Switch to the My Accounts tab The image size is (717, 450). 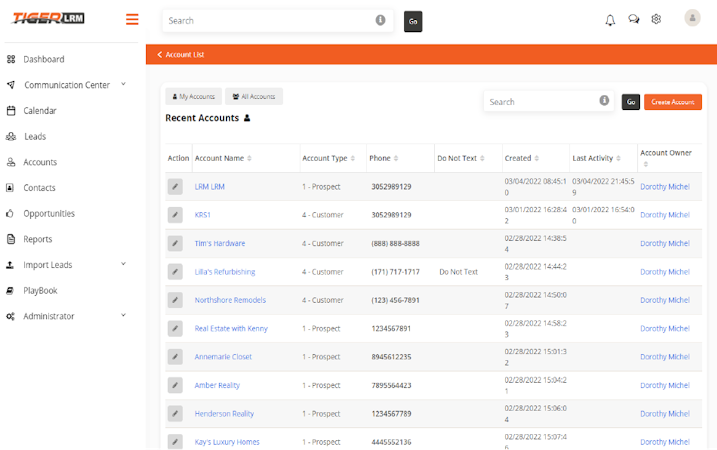(x=194, y=96)
